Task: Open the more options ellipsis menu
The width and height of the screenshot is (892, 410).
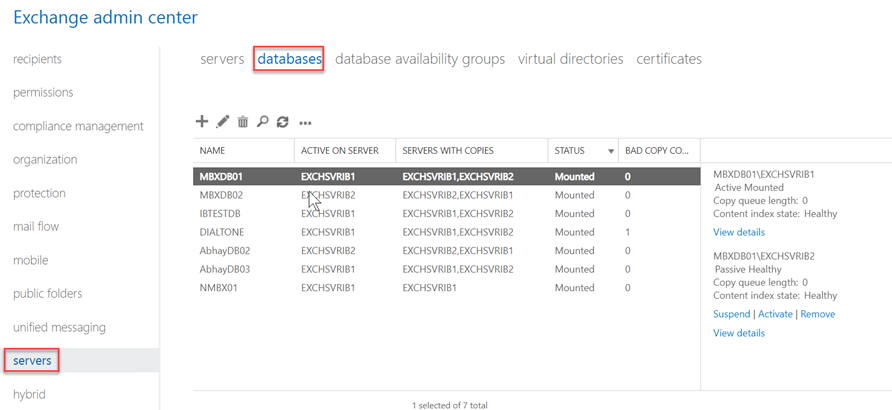Action: (x=305, y=122)
